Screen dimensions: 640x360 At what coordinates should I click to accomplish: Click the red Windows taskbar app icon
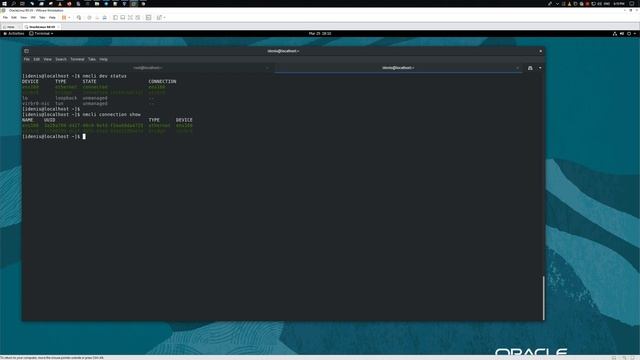(69, 4)
